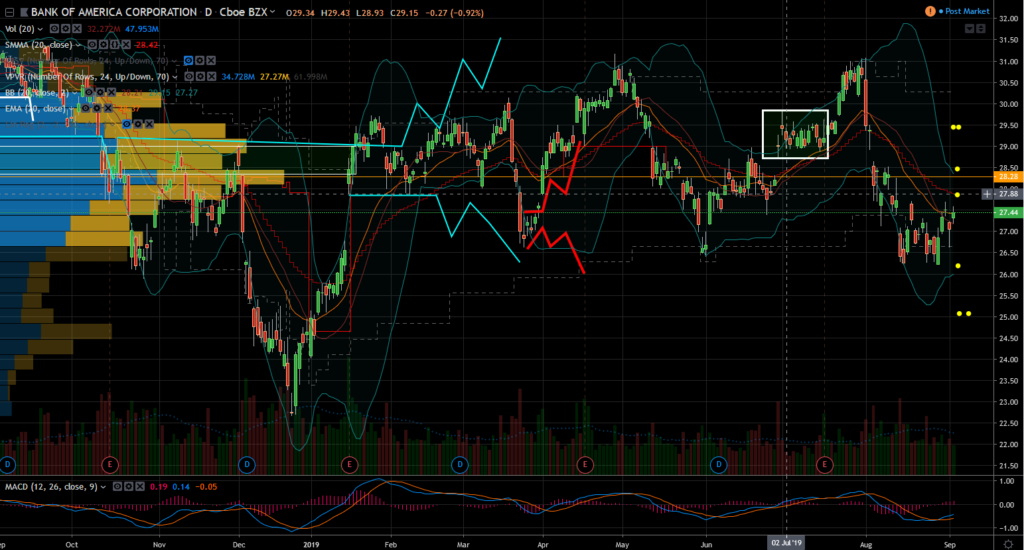Screen dimensions: 1024x550
Task: Open earnings E marker between Apr and May
Action: coord(584,465)
